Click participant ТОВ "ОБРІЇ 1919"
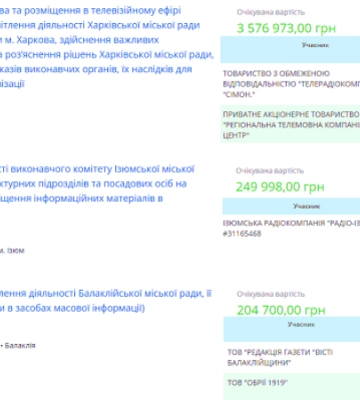Screen dimensions: 360x400 [257, 383]
